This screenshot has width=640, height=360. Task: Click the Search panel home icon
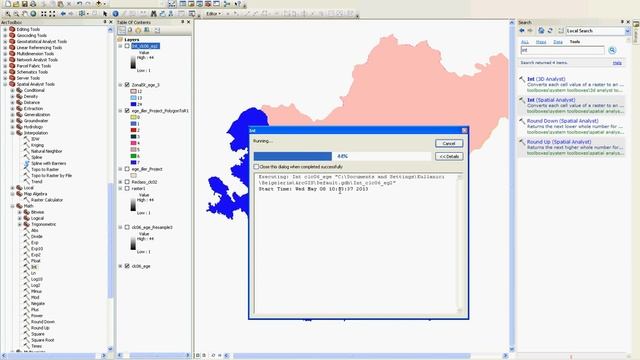(x=541, y=31)
